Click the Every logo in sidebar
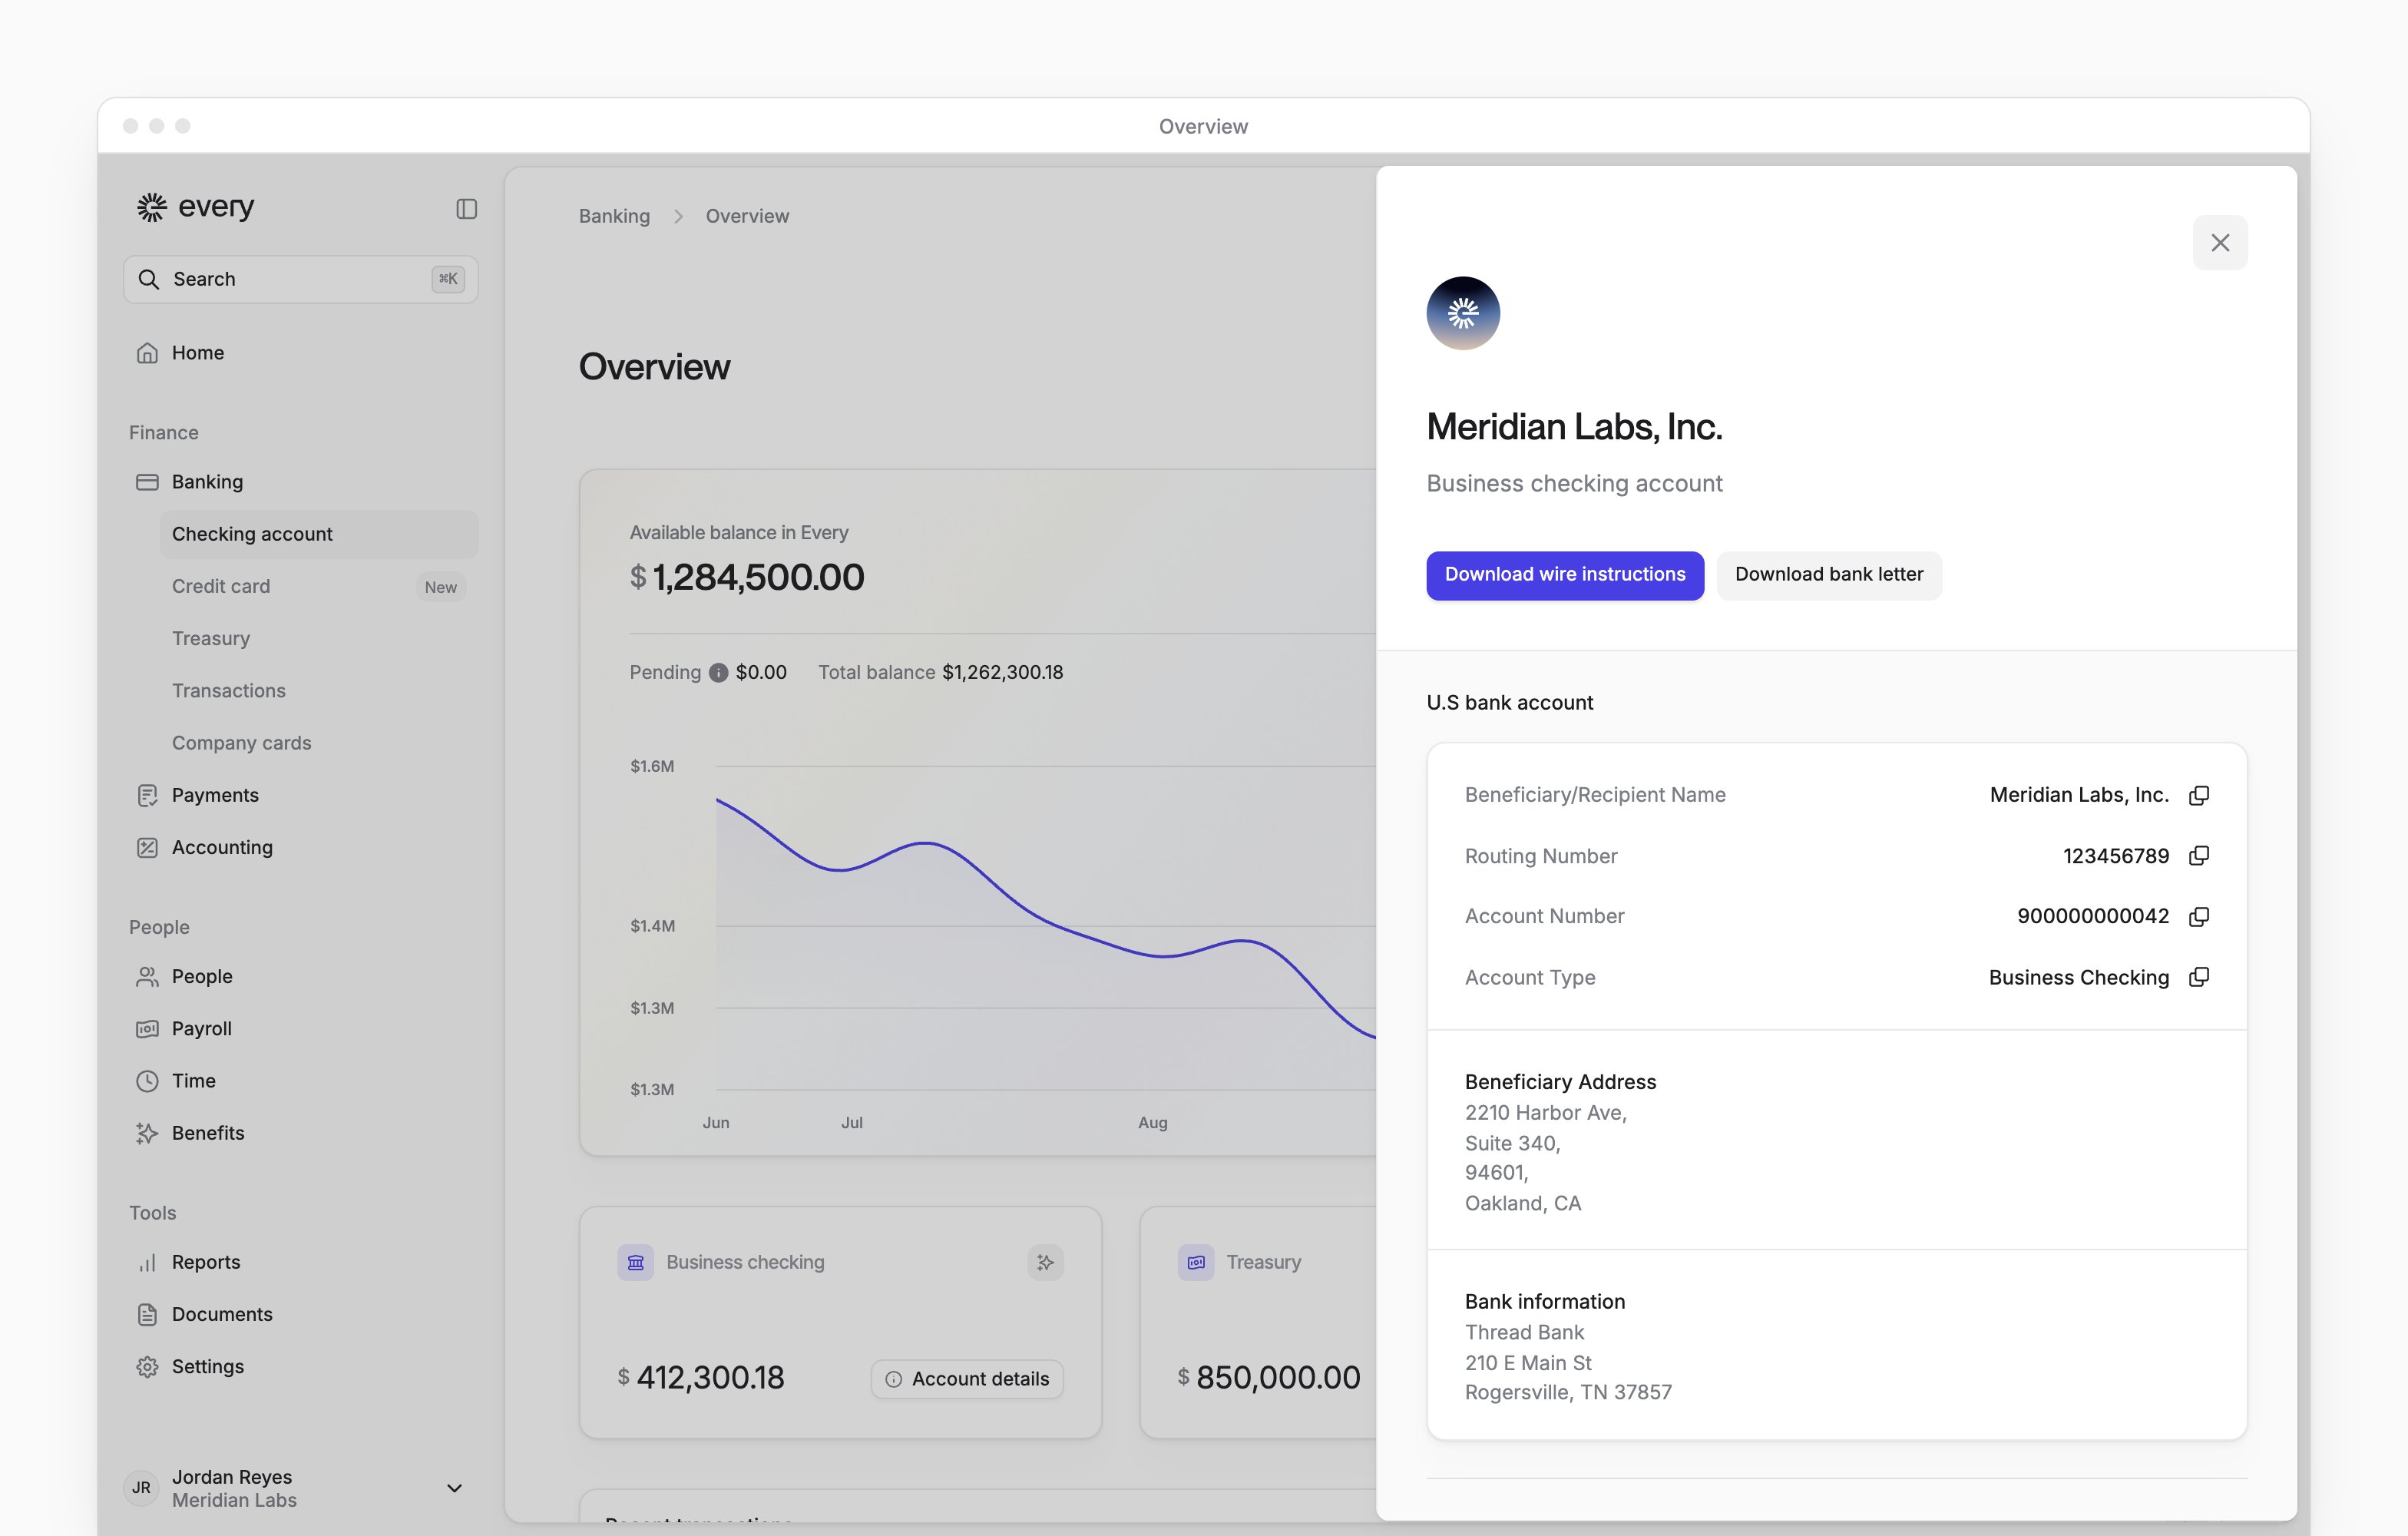This screenshot has height=1536, width=2408. tap(196, 206)
